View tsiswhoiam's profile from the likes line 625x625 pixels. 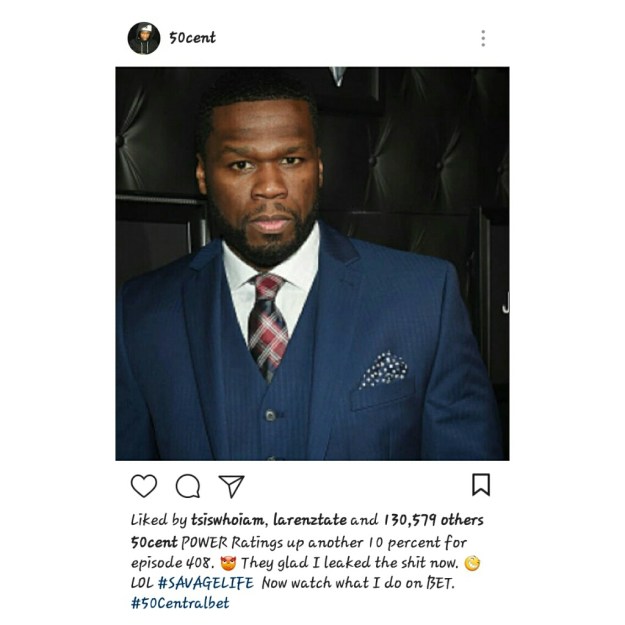point(227,520)
